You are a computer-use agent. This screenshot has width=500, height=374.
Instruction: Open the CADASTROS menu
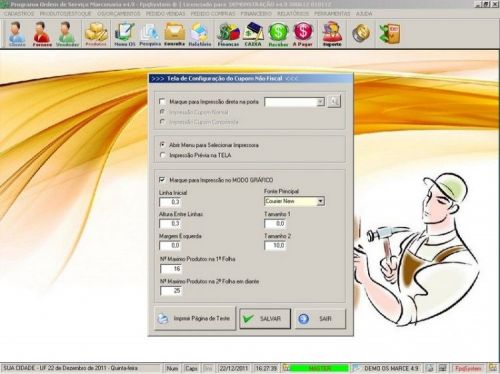(x=19, y=14)
